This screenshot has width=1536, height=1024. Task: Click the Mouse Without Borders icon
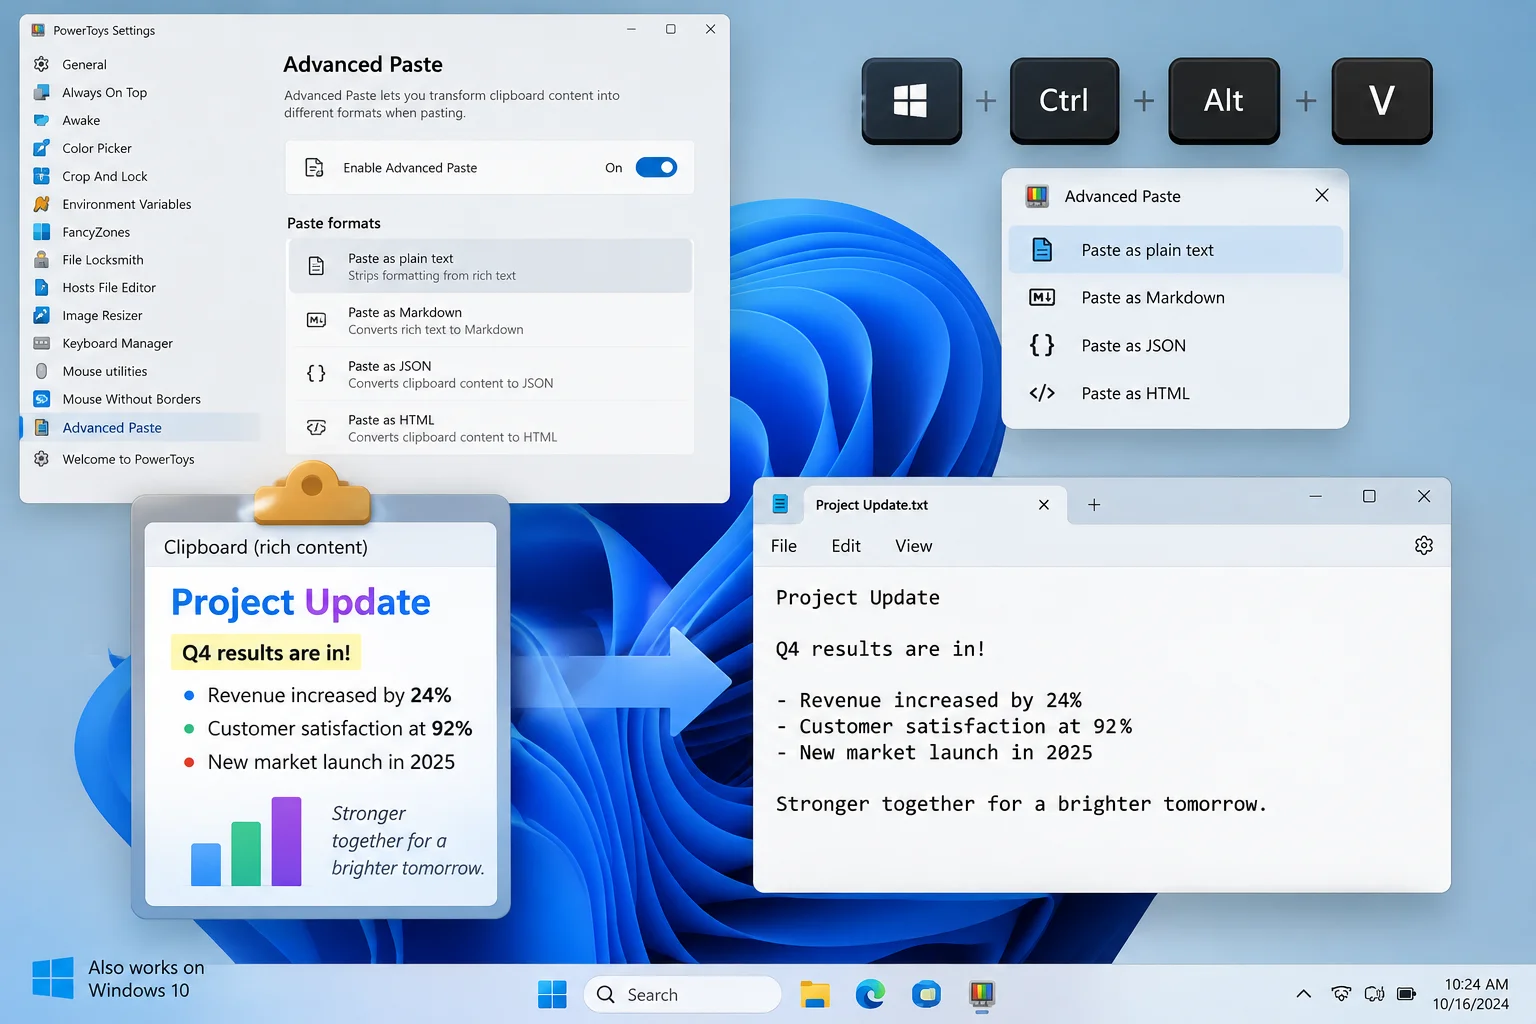pos(41,399)
